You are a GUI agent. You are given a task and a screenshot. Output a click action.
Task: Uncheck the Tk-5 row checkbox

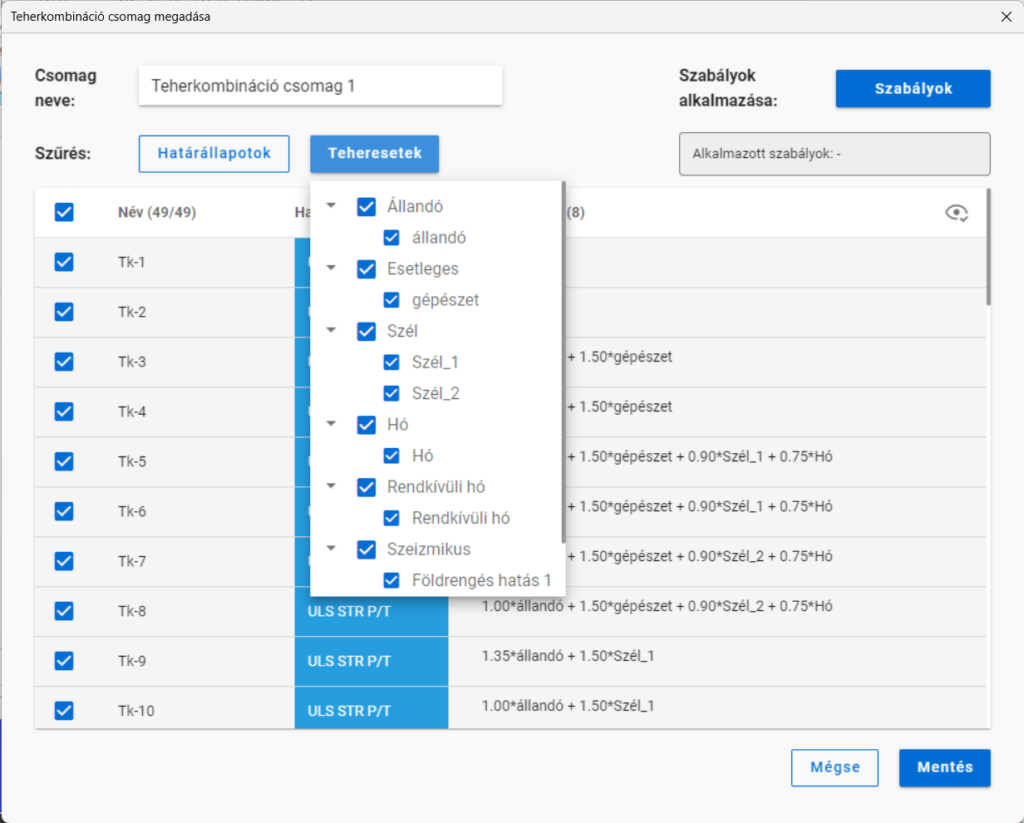64,461
